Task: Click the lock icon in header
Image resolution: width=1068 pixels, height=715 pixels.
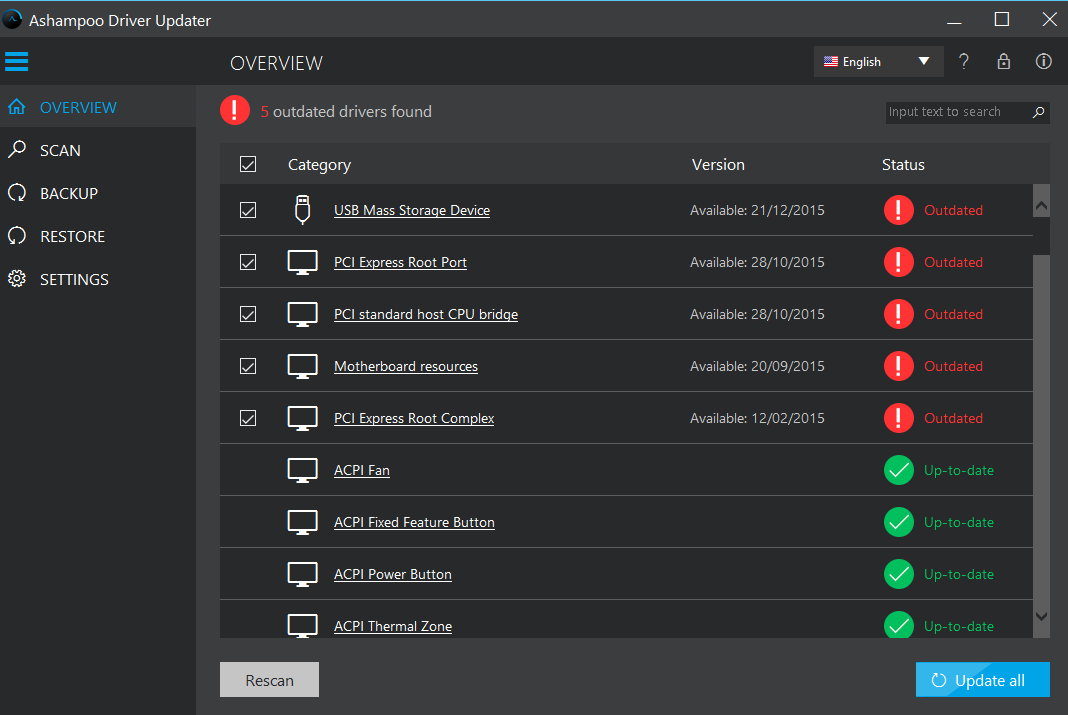Action: point(1003,61)
